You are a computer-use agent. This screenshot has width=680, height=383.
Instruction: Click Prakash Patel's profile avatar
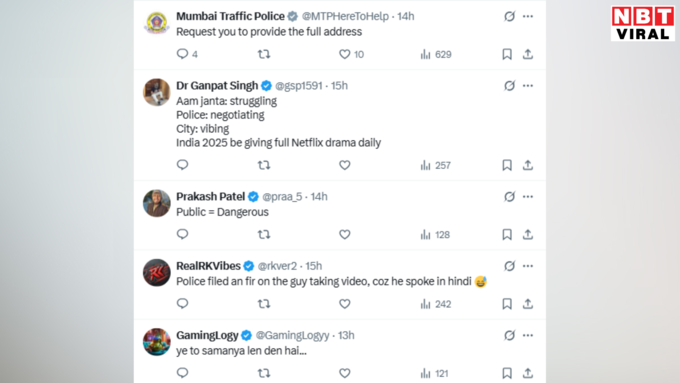tap(157, 203)
